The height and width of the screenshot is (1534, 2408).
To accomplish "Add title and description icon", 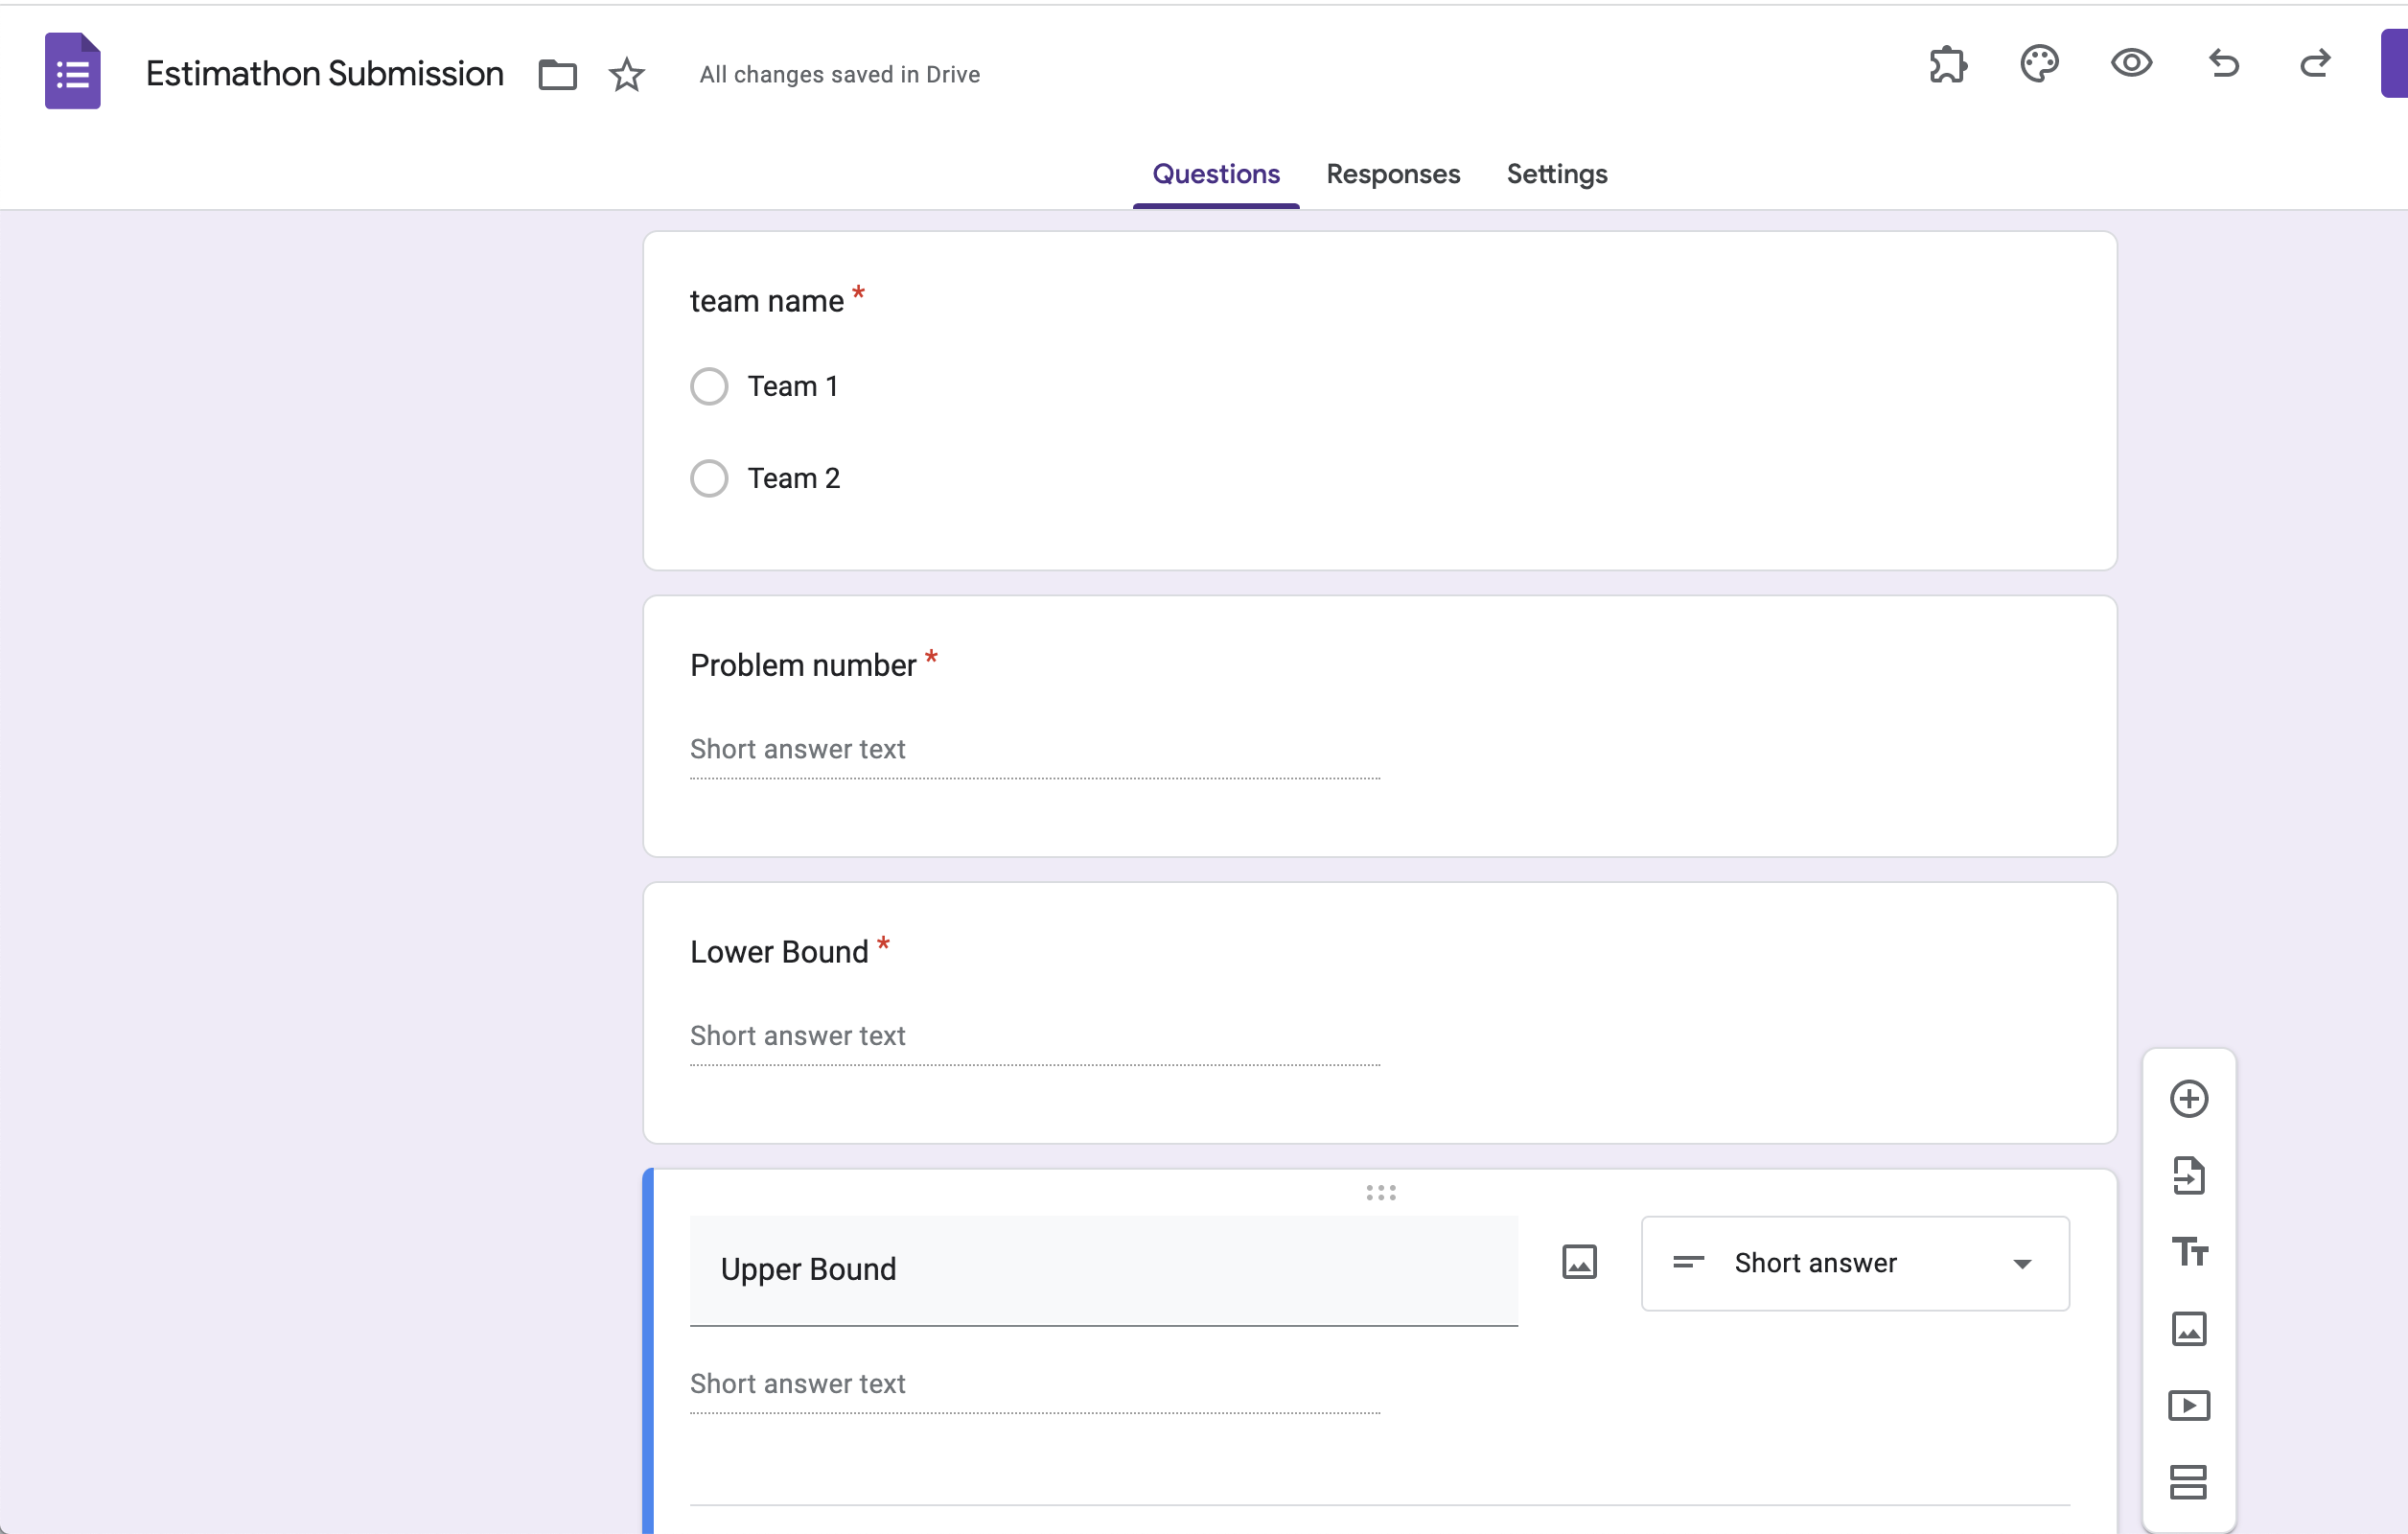I will [x=2189, y=1252].
